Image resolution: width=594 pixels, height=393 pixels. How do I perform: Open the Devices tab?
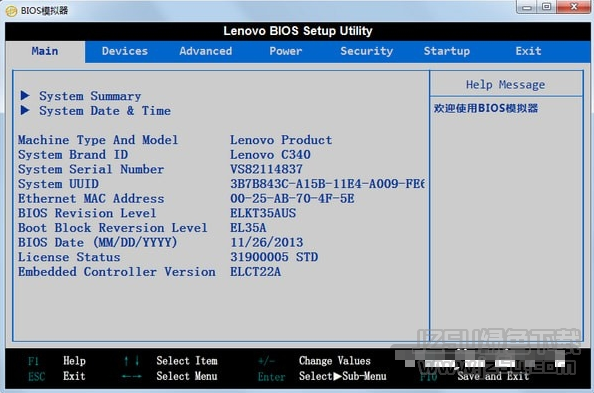point(125,51)
